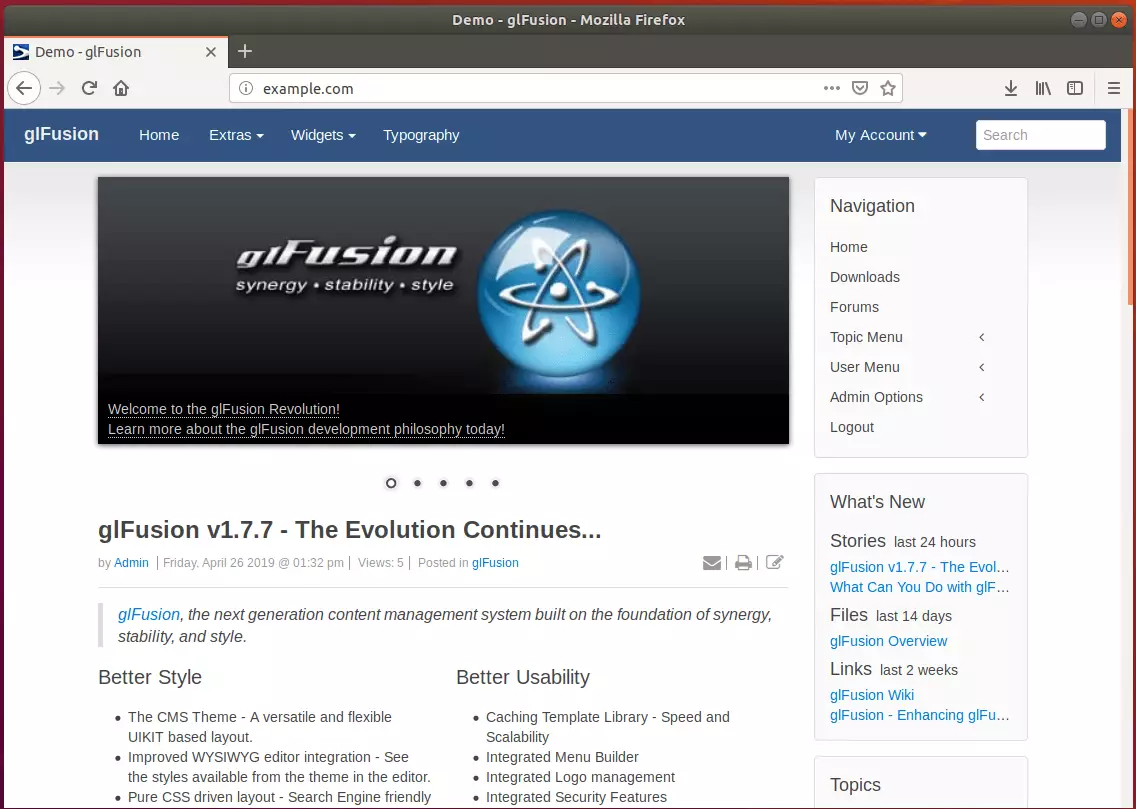Select the third slideshow dot
The width and height of the screenshot is (1136, 809).
pos(443,483)
